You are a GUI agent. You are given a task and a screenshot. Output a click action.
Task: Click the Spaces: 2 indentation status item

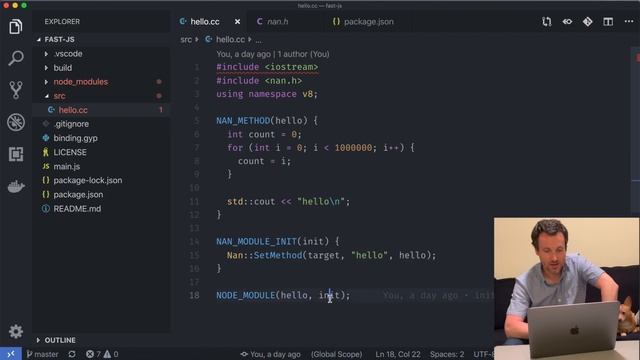click(447, 354)
